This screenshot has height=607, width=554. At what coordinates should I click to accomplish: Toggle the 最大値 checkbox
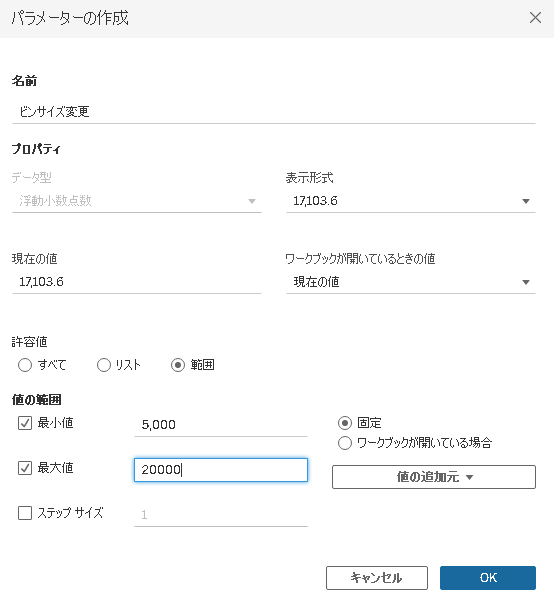point(25,468)
